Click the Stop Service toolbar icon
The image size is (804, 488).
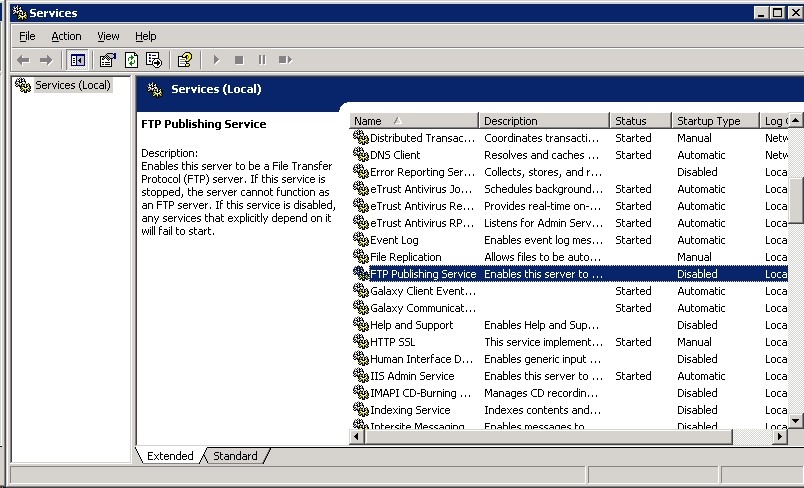[239, 60]
